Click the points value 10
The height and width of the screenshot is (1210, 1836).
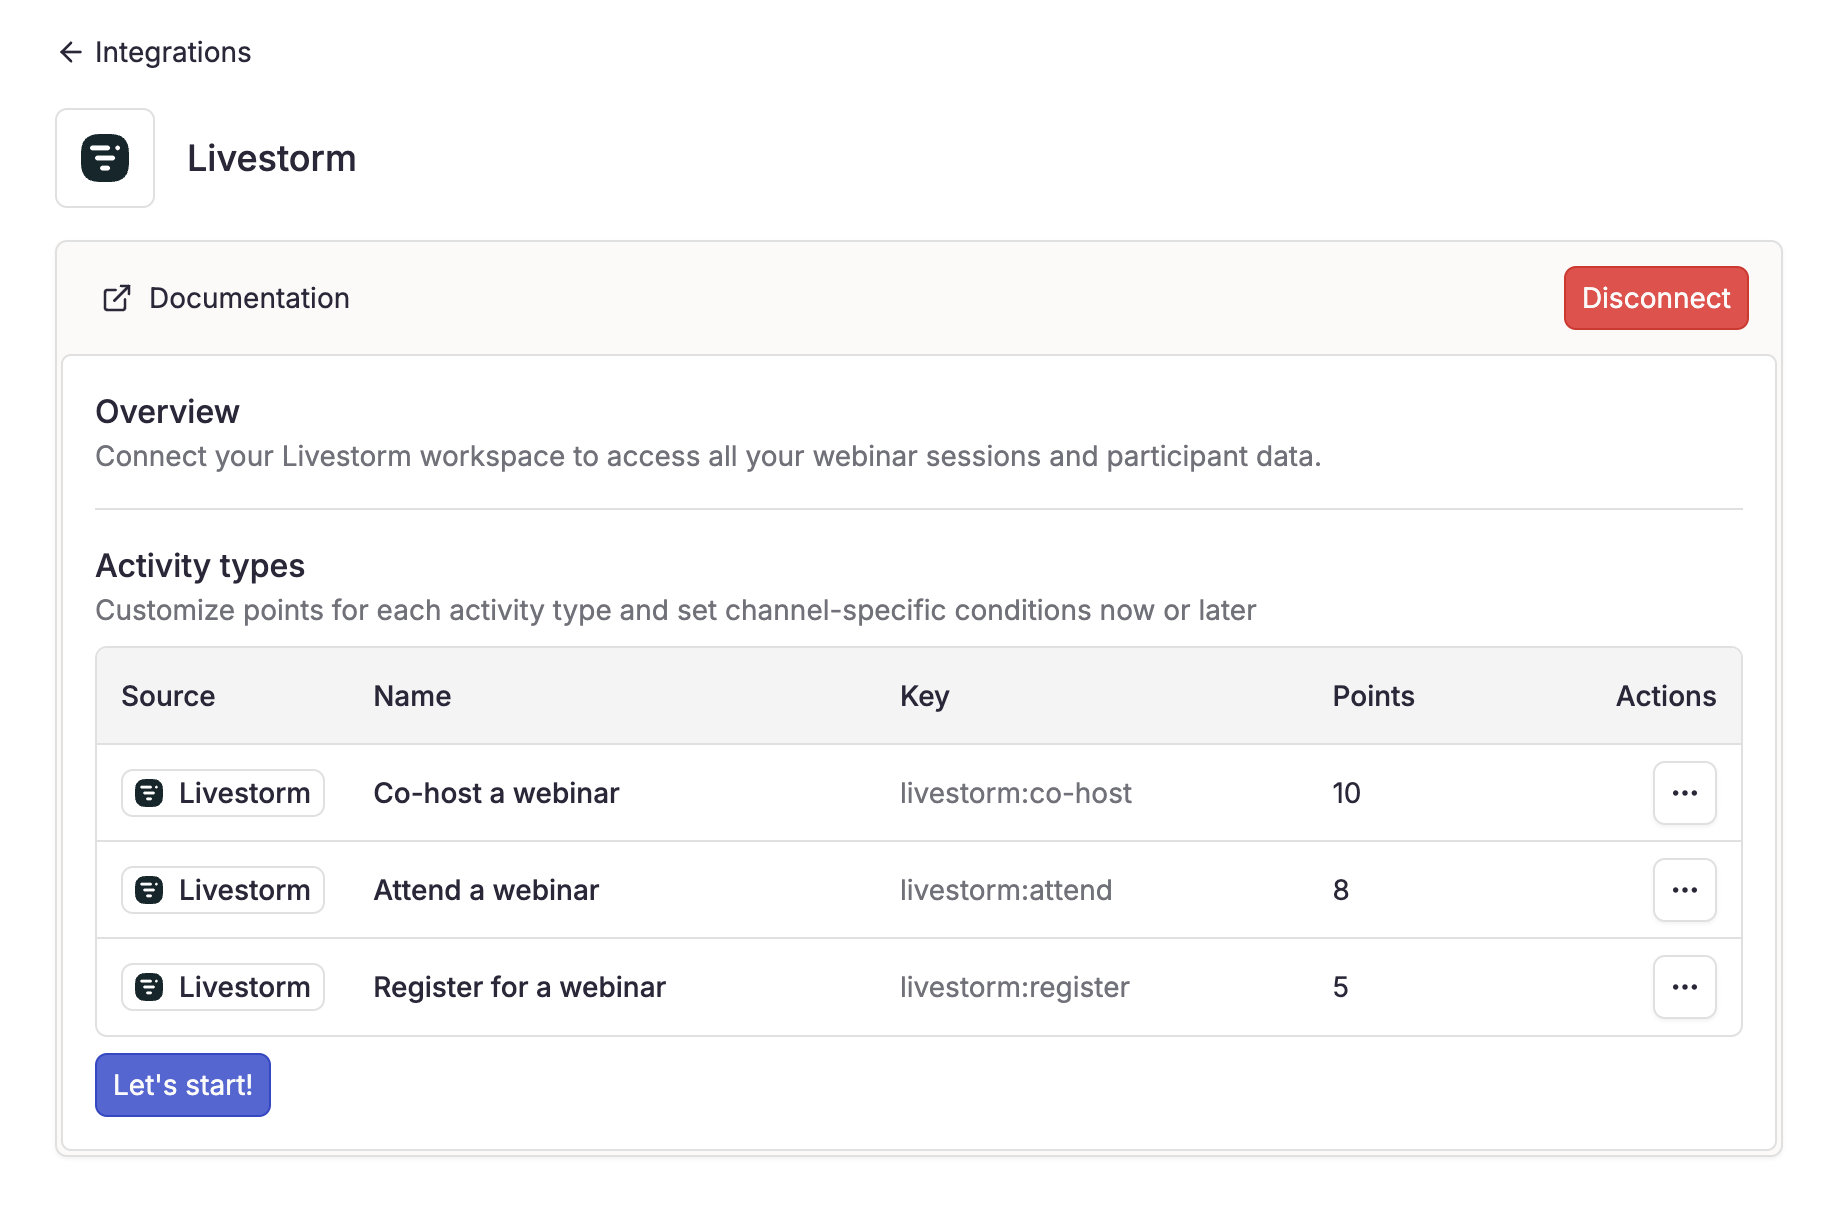[1346, 793]
